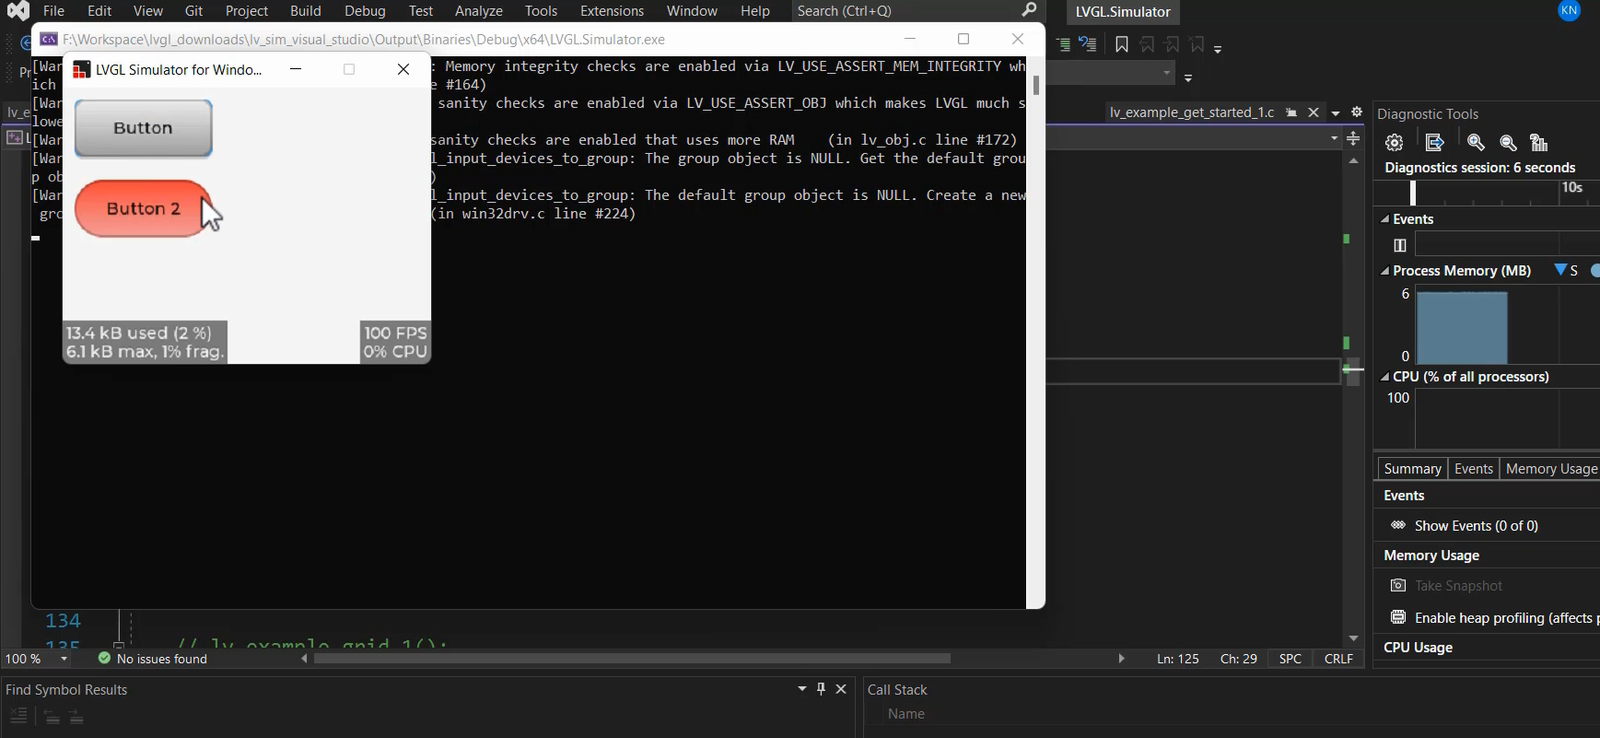Pin the Find Symbol Results panel
This screenshot has height=738, width=1600.
[x=821, y=689]
